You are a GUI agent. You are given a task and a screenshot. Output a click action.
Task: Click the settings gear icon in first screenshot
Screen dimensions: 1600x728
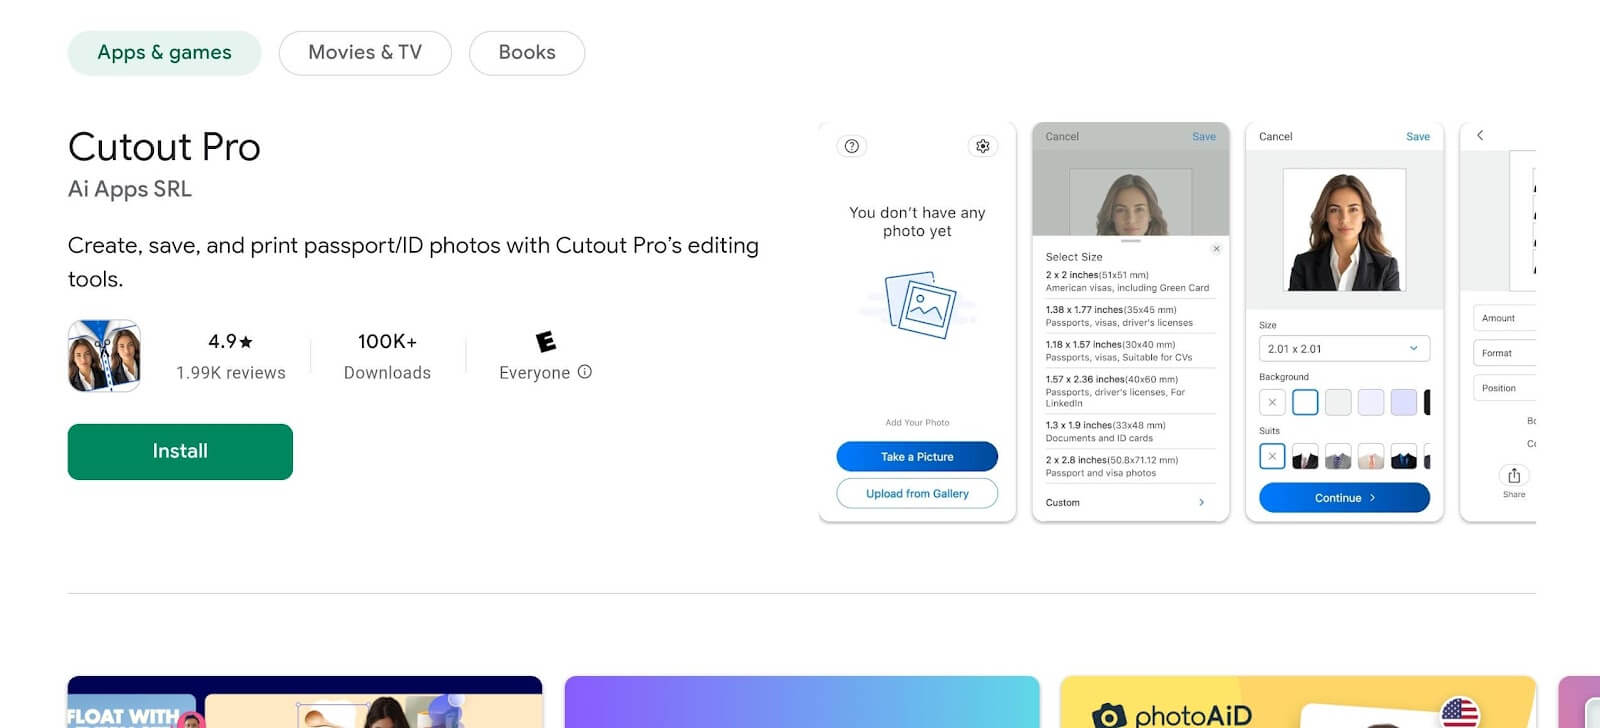pos(983,146)
